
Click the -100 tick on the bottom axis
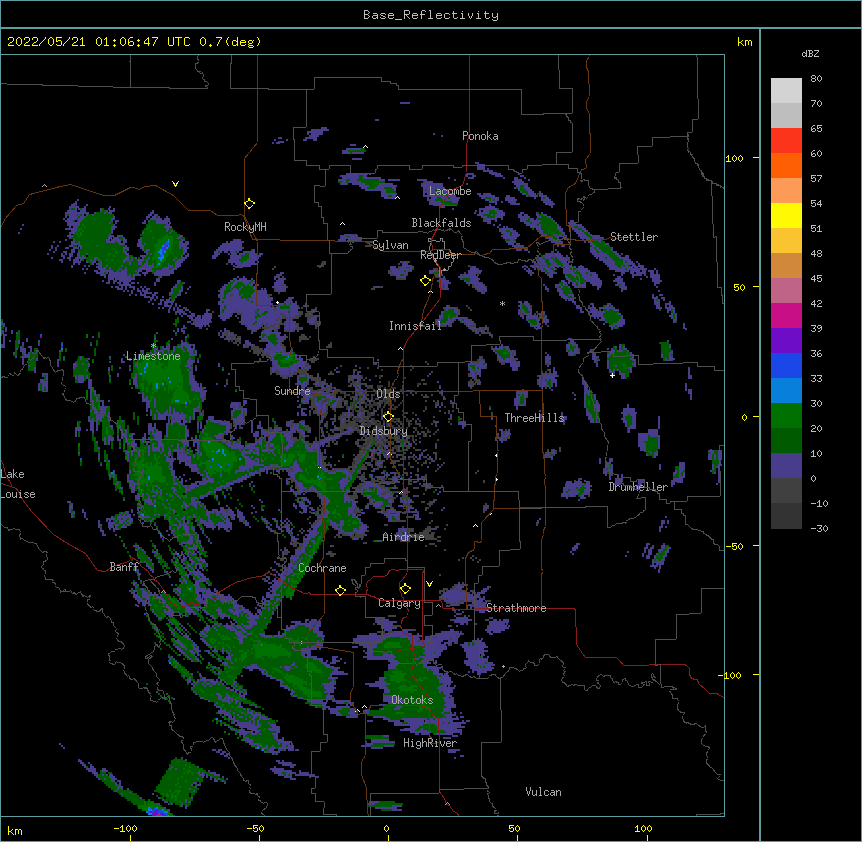pos(125,828)
